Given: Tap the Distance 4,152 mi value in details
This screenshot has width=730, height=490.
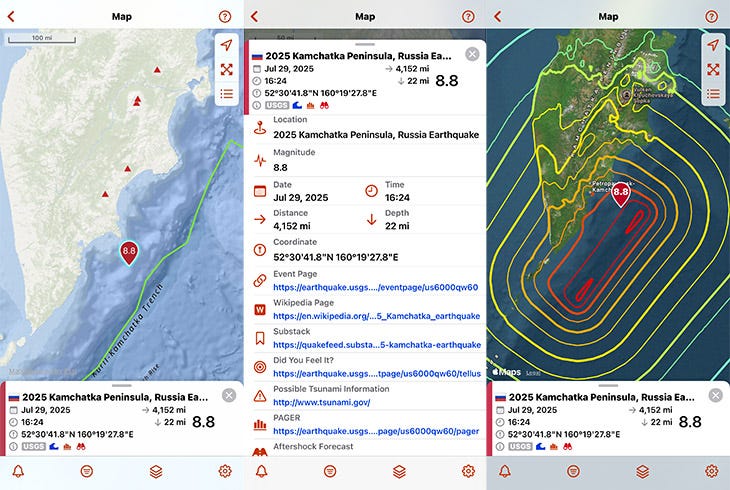Looking at the screenshot, I should [x=292, y=226].
